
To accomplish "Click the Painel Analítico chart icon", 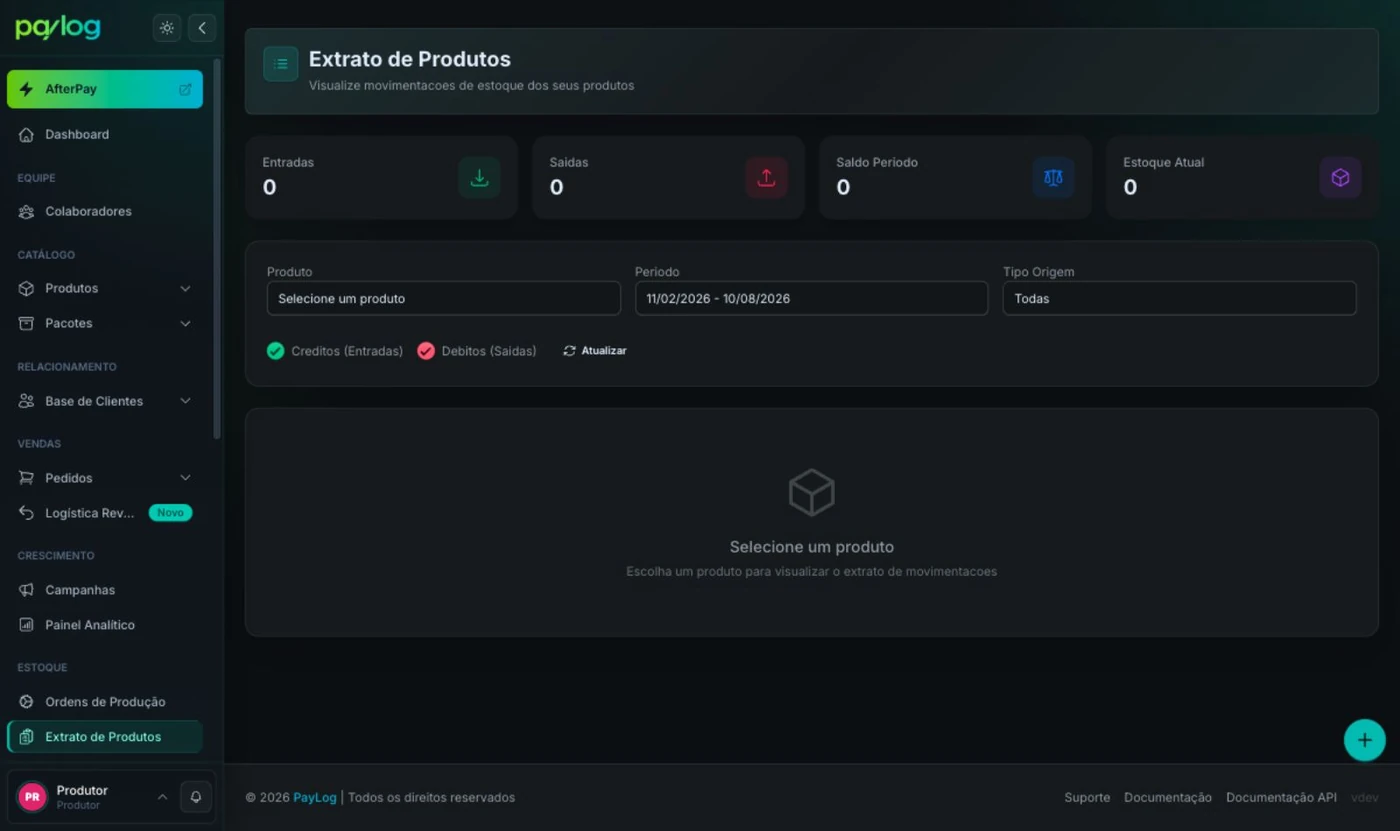I will coord(27,625).
